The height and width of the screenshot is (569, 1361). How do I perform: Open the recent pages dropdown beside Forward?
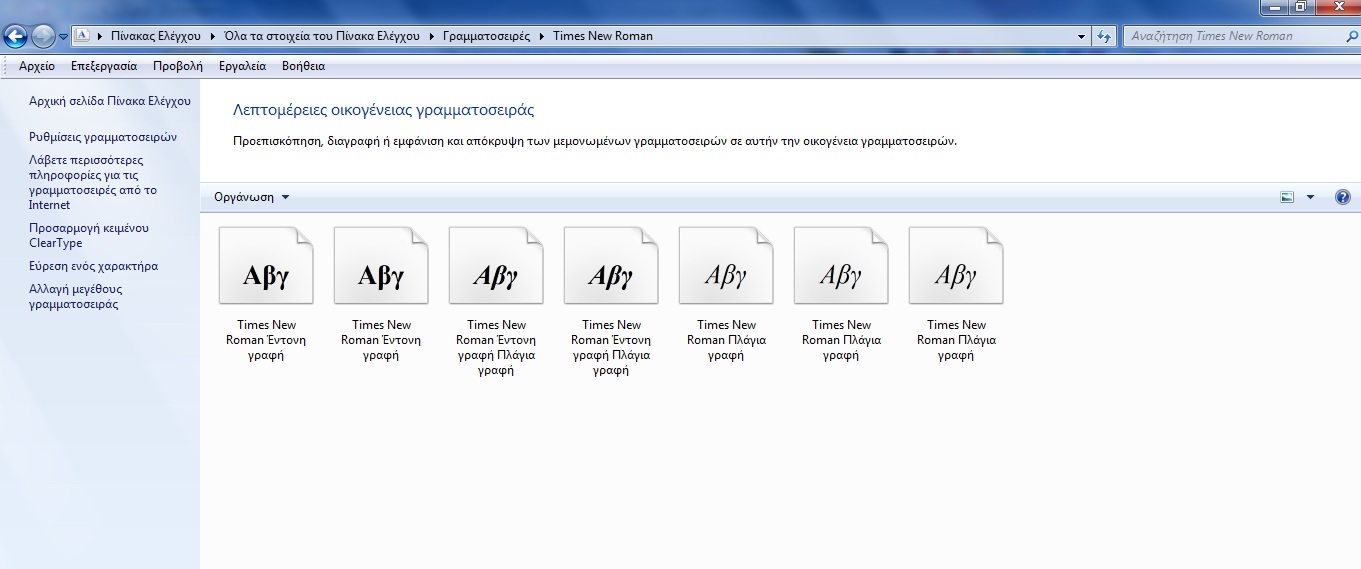tap(63, 37)
